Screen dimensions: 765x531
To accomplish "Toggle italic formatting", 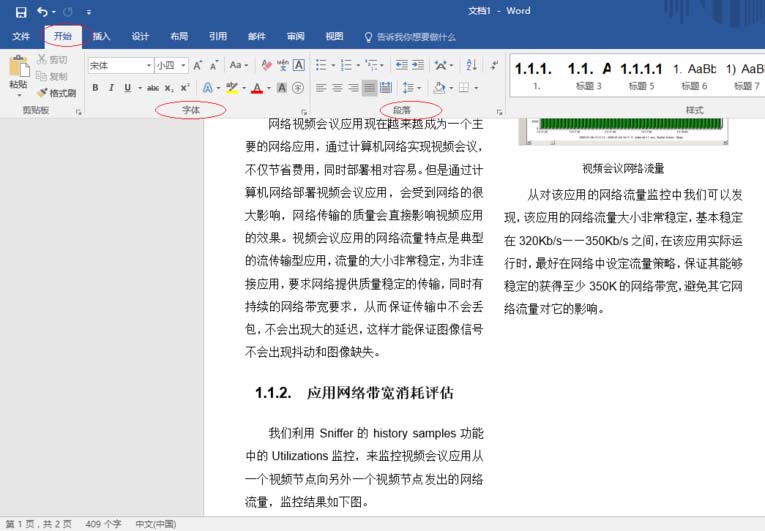I will (111, 88).
